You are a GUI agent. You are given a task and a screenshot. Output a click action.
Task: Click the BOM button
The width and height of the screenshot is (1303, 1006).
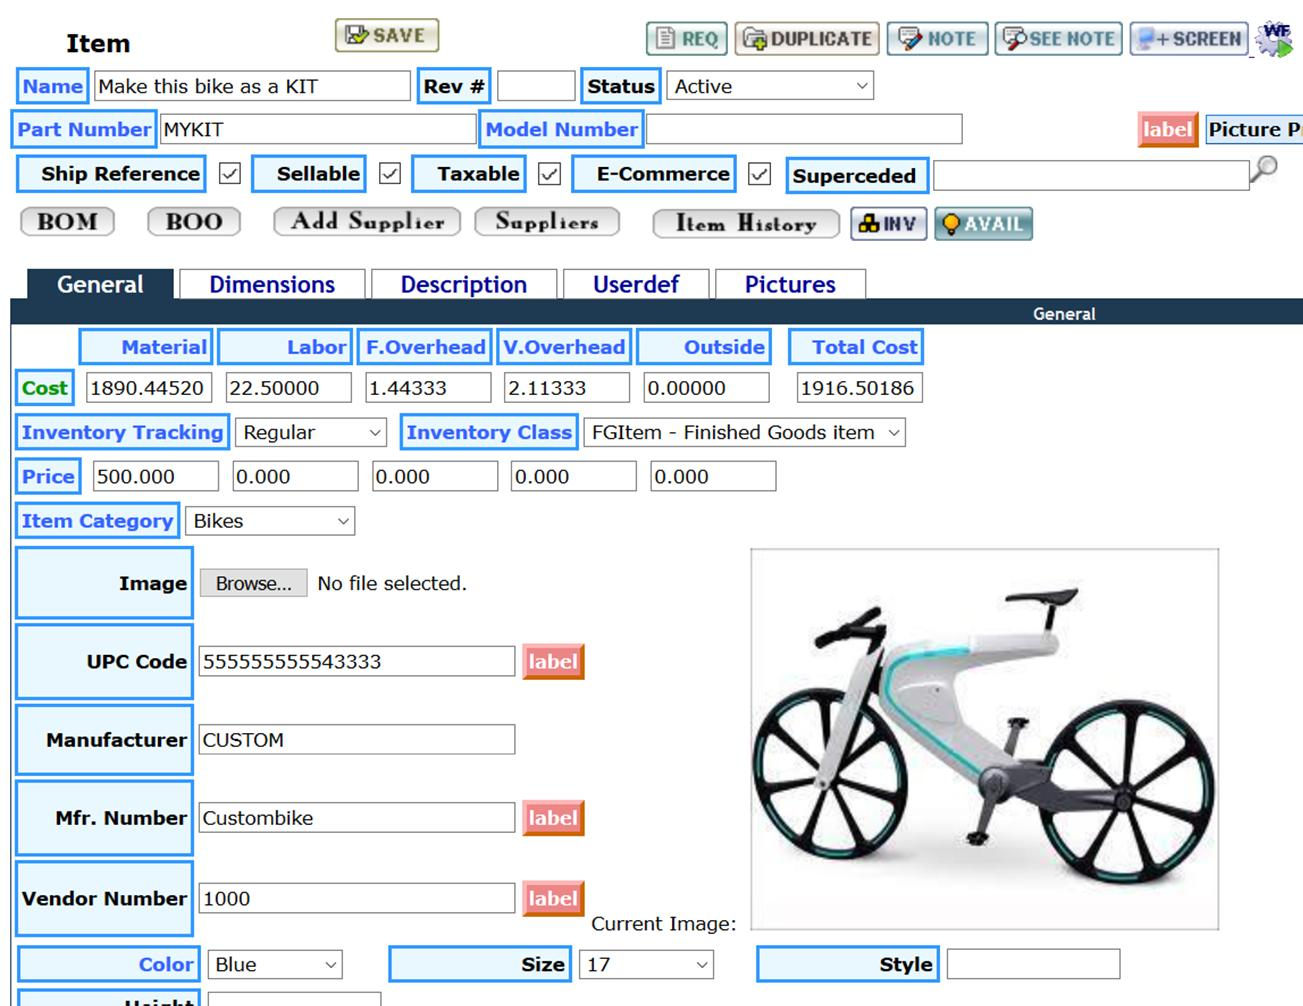click(x=67, y=222)
